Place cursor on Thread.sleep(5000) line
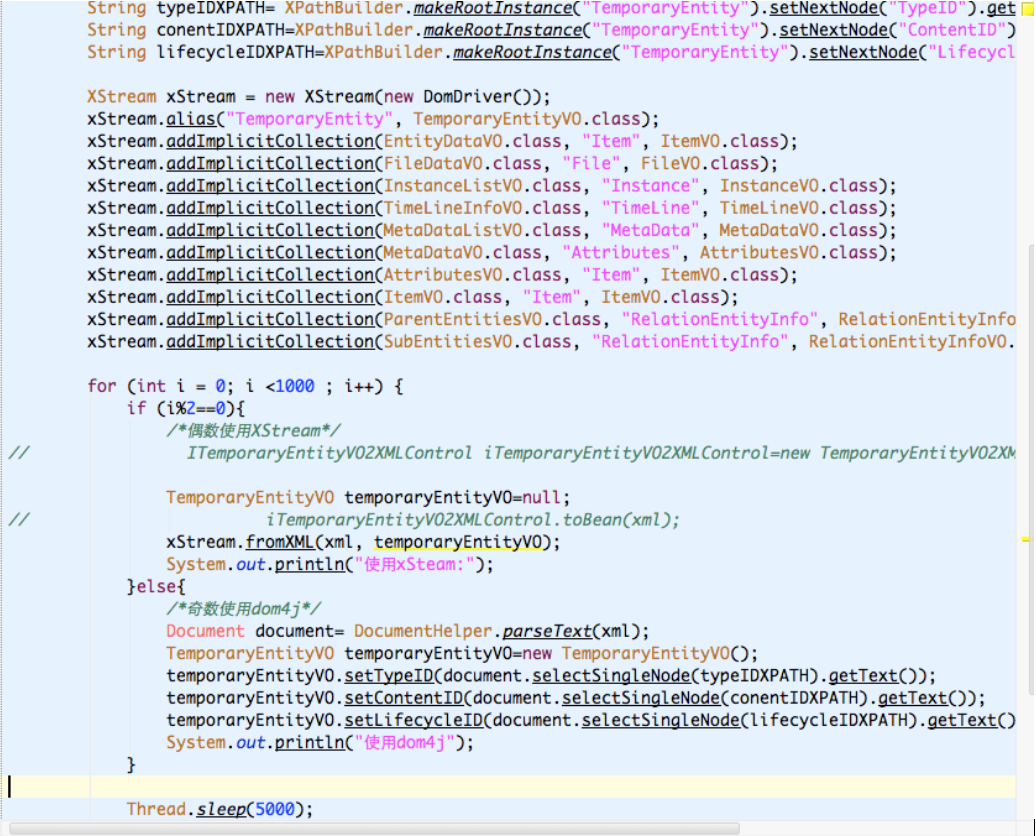The image size is (1036, 836). [220, 809]
